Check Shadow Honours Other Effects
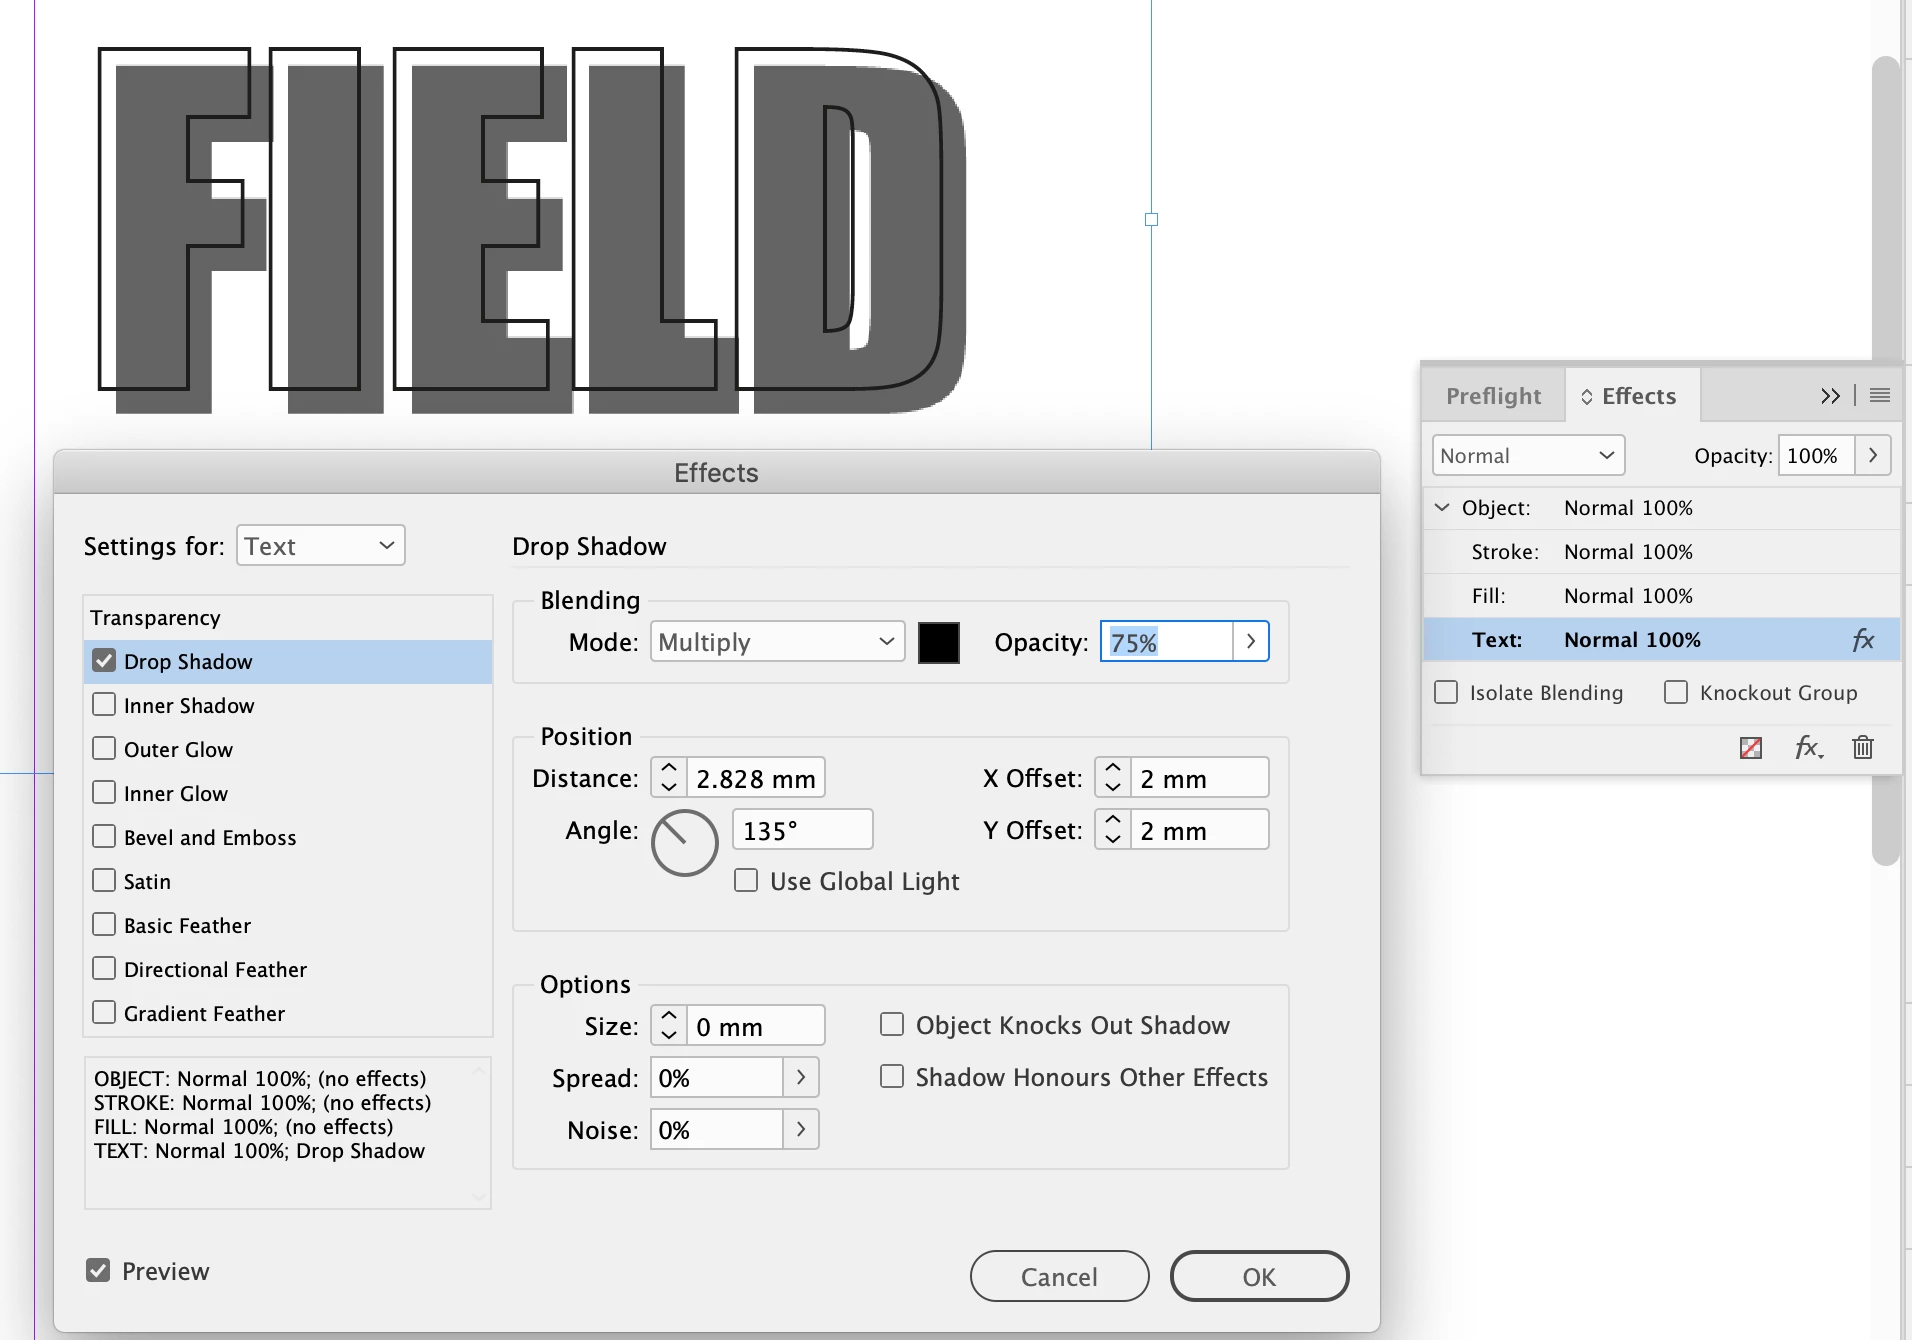The width and height of the screenshot is (1912, 1340). pyautogui.click(x=892, y=1077)
